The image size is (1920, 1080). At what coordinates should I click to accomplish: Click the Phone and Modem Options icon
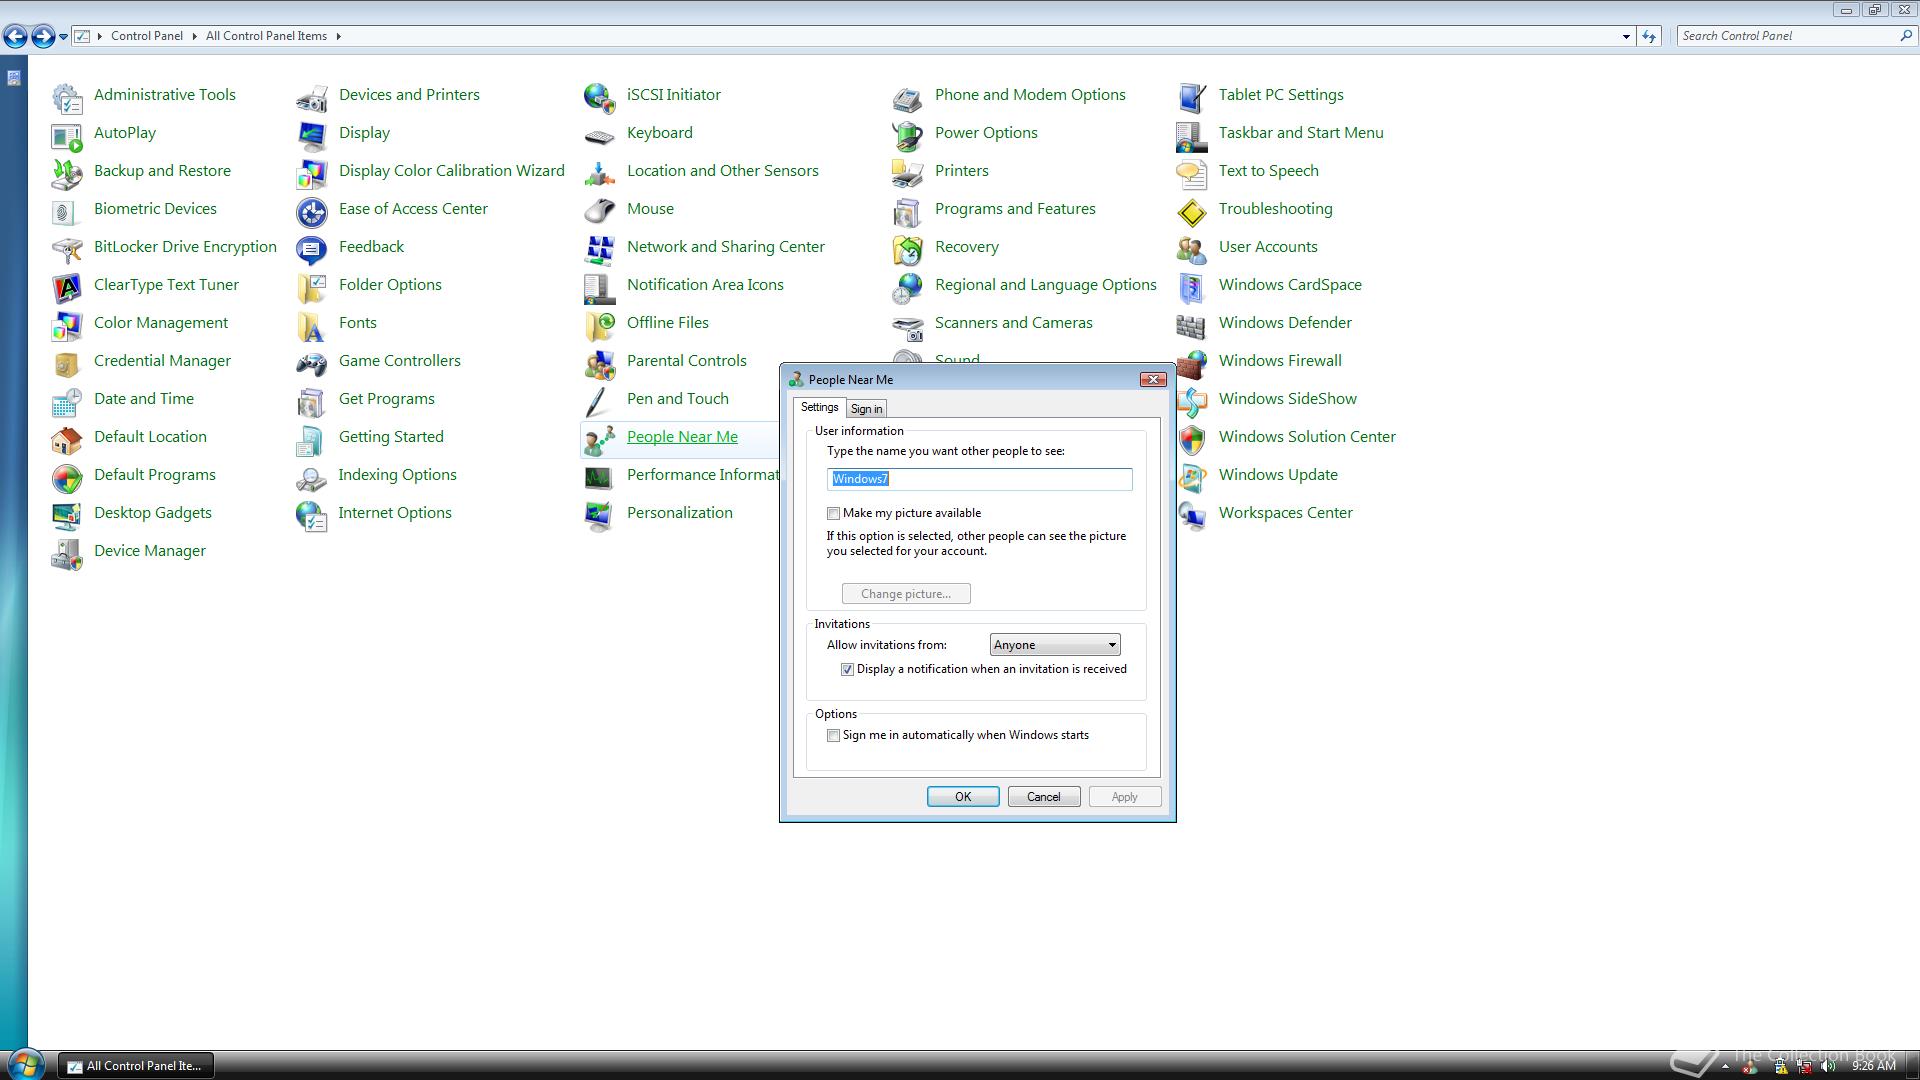[x=908, y=98]
